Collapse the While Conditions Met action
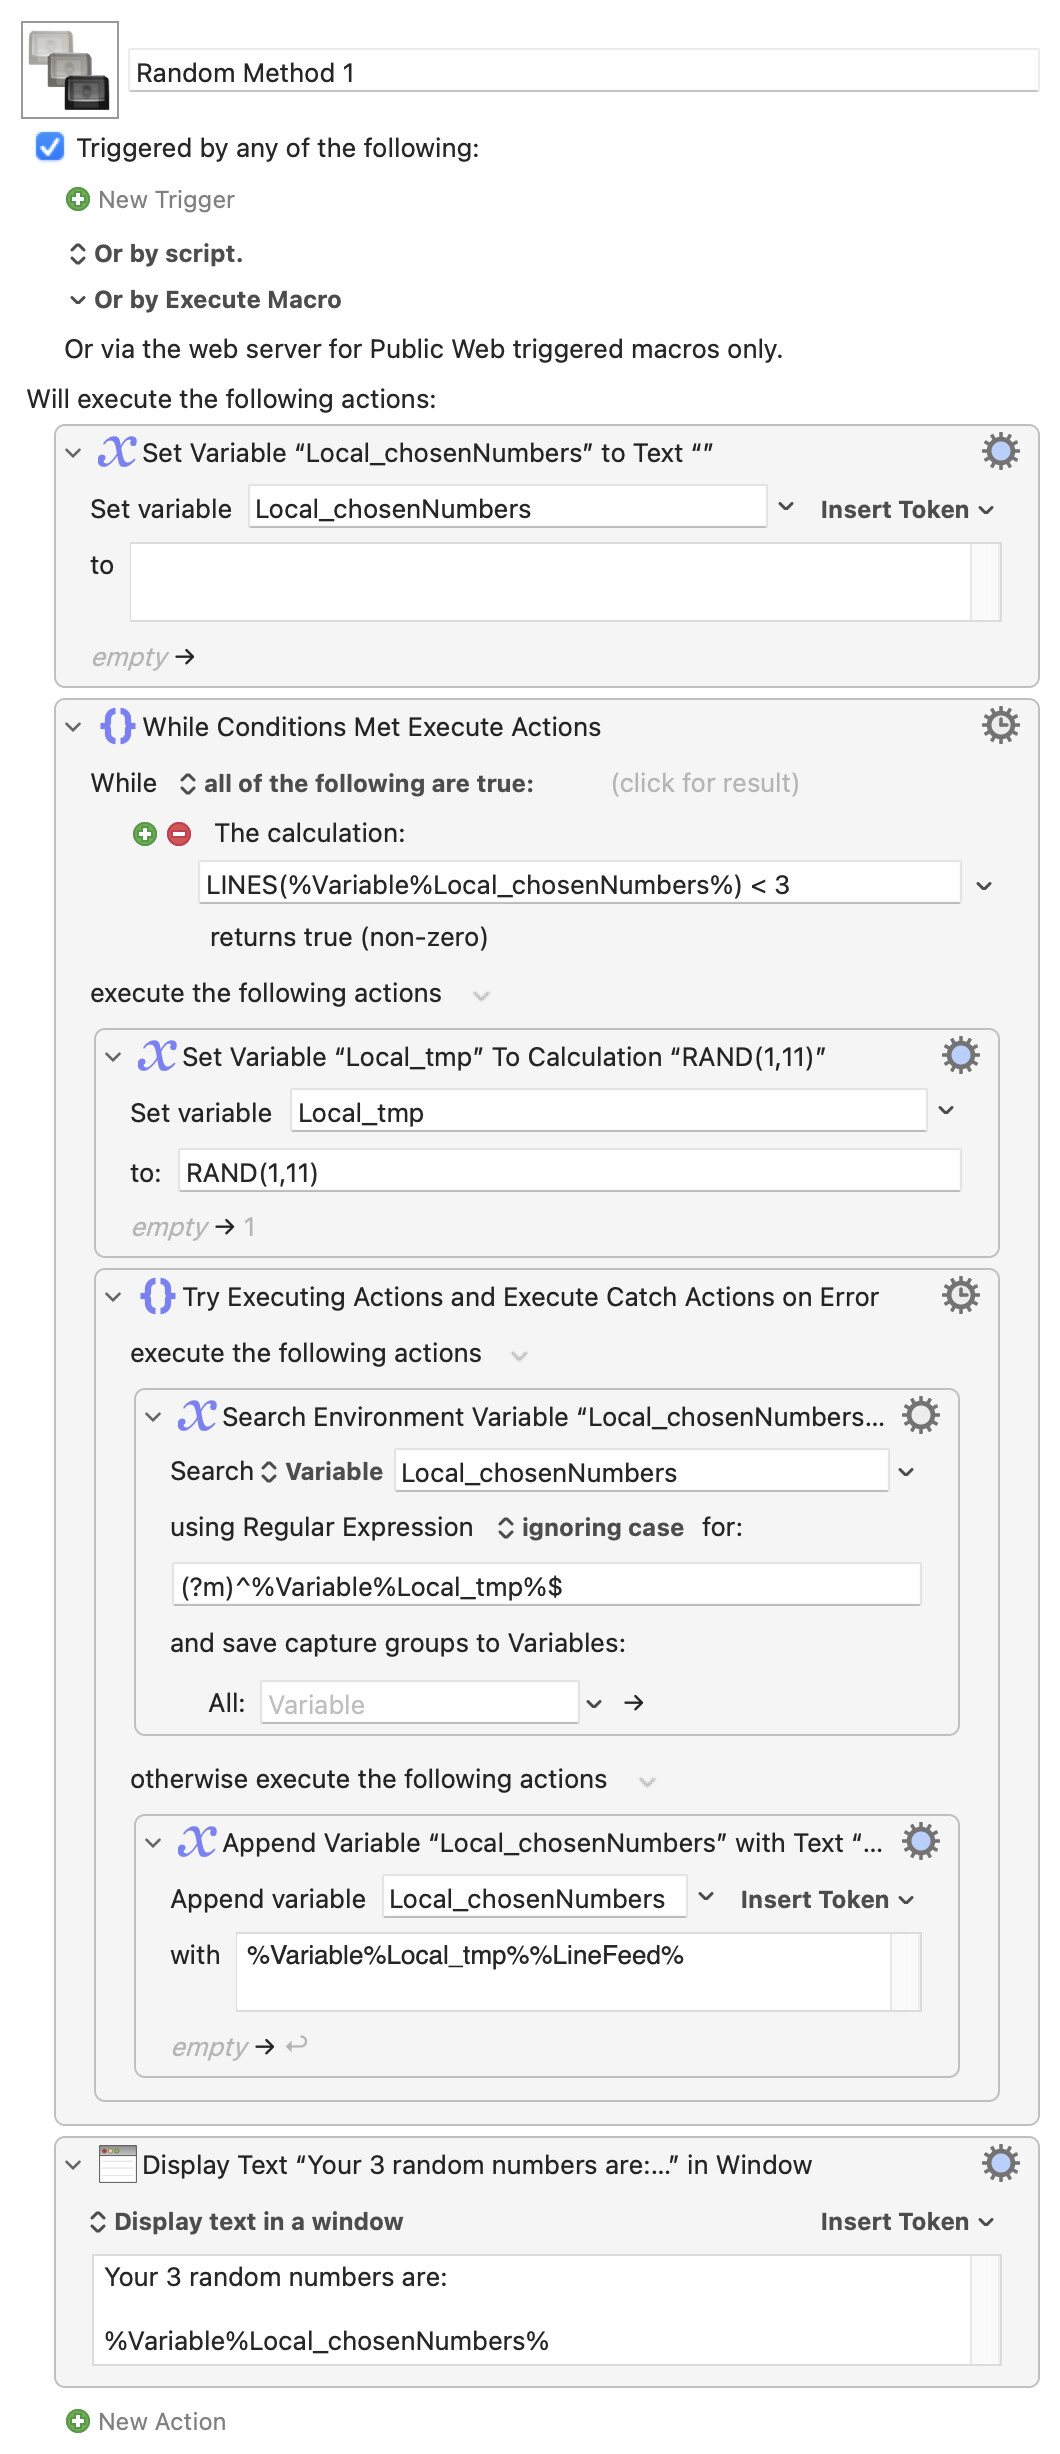This screenshot has width=1060, height=2454. tap(73, 727)
